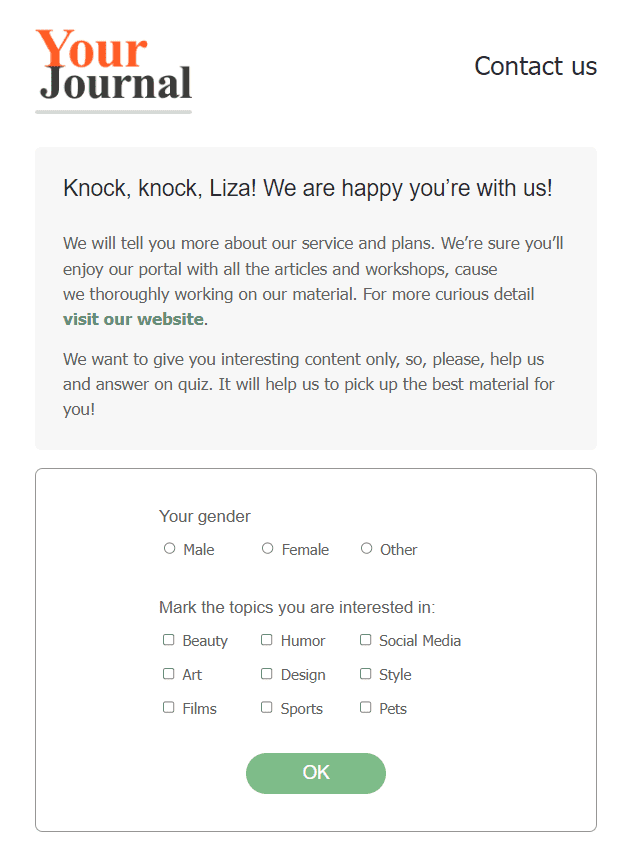Check the Pets topic box
Image resolution: width=635 pixels, height=864 pixels.
click(x=366, y=707)
